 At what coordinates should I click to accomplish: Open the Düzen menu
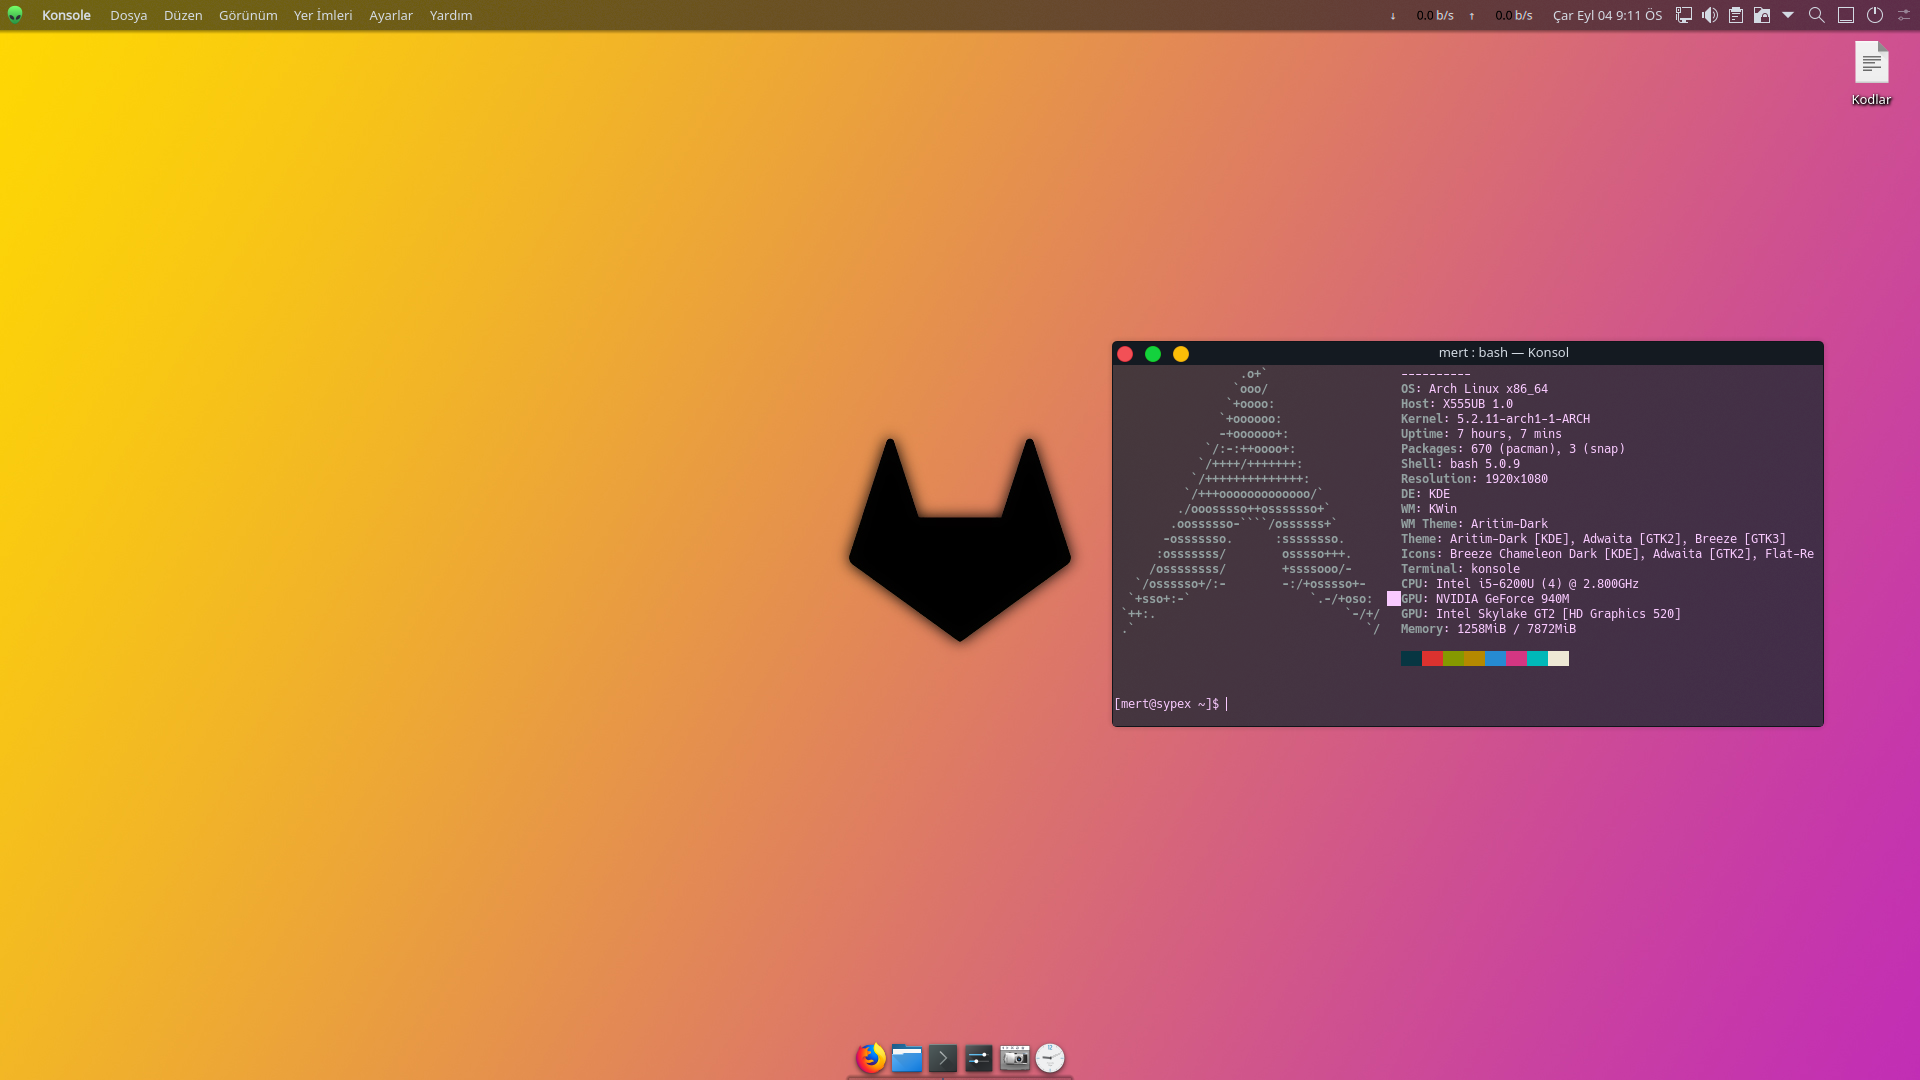(x=183, y=15)
